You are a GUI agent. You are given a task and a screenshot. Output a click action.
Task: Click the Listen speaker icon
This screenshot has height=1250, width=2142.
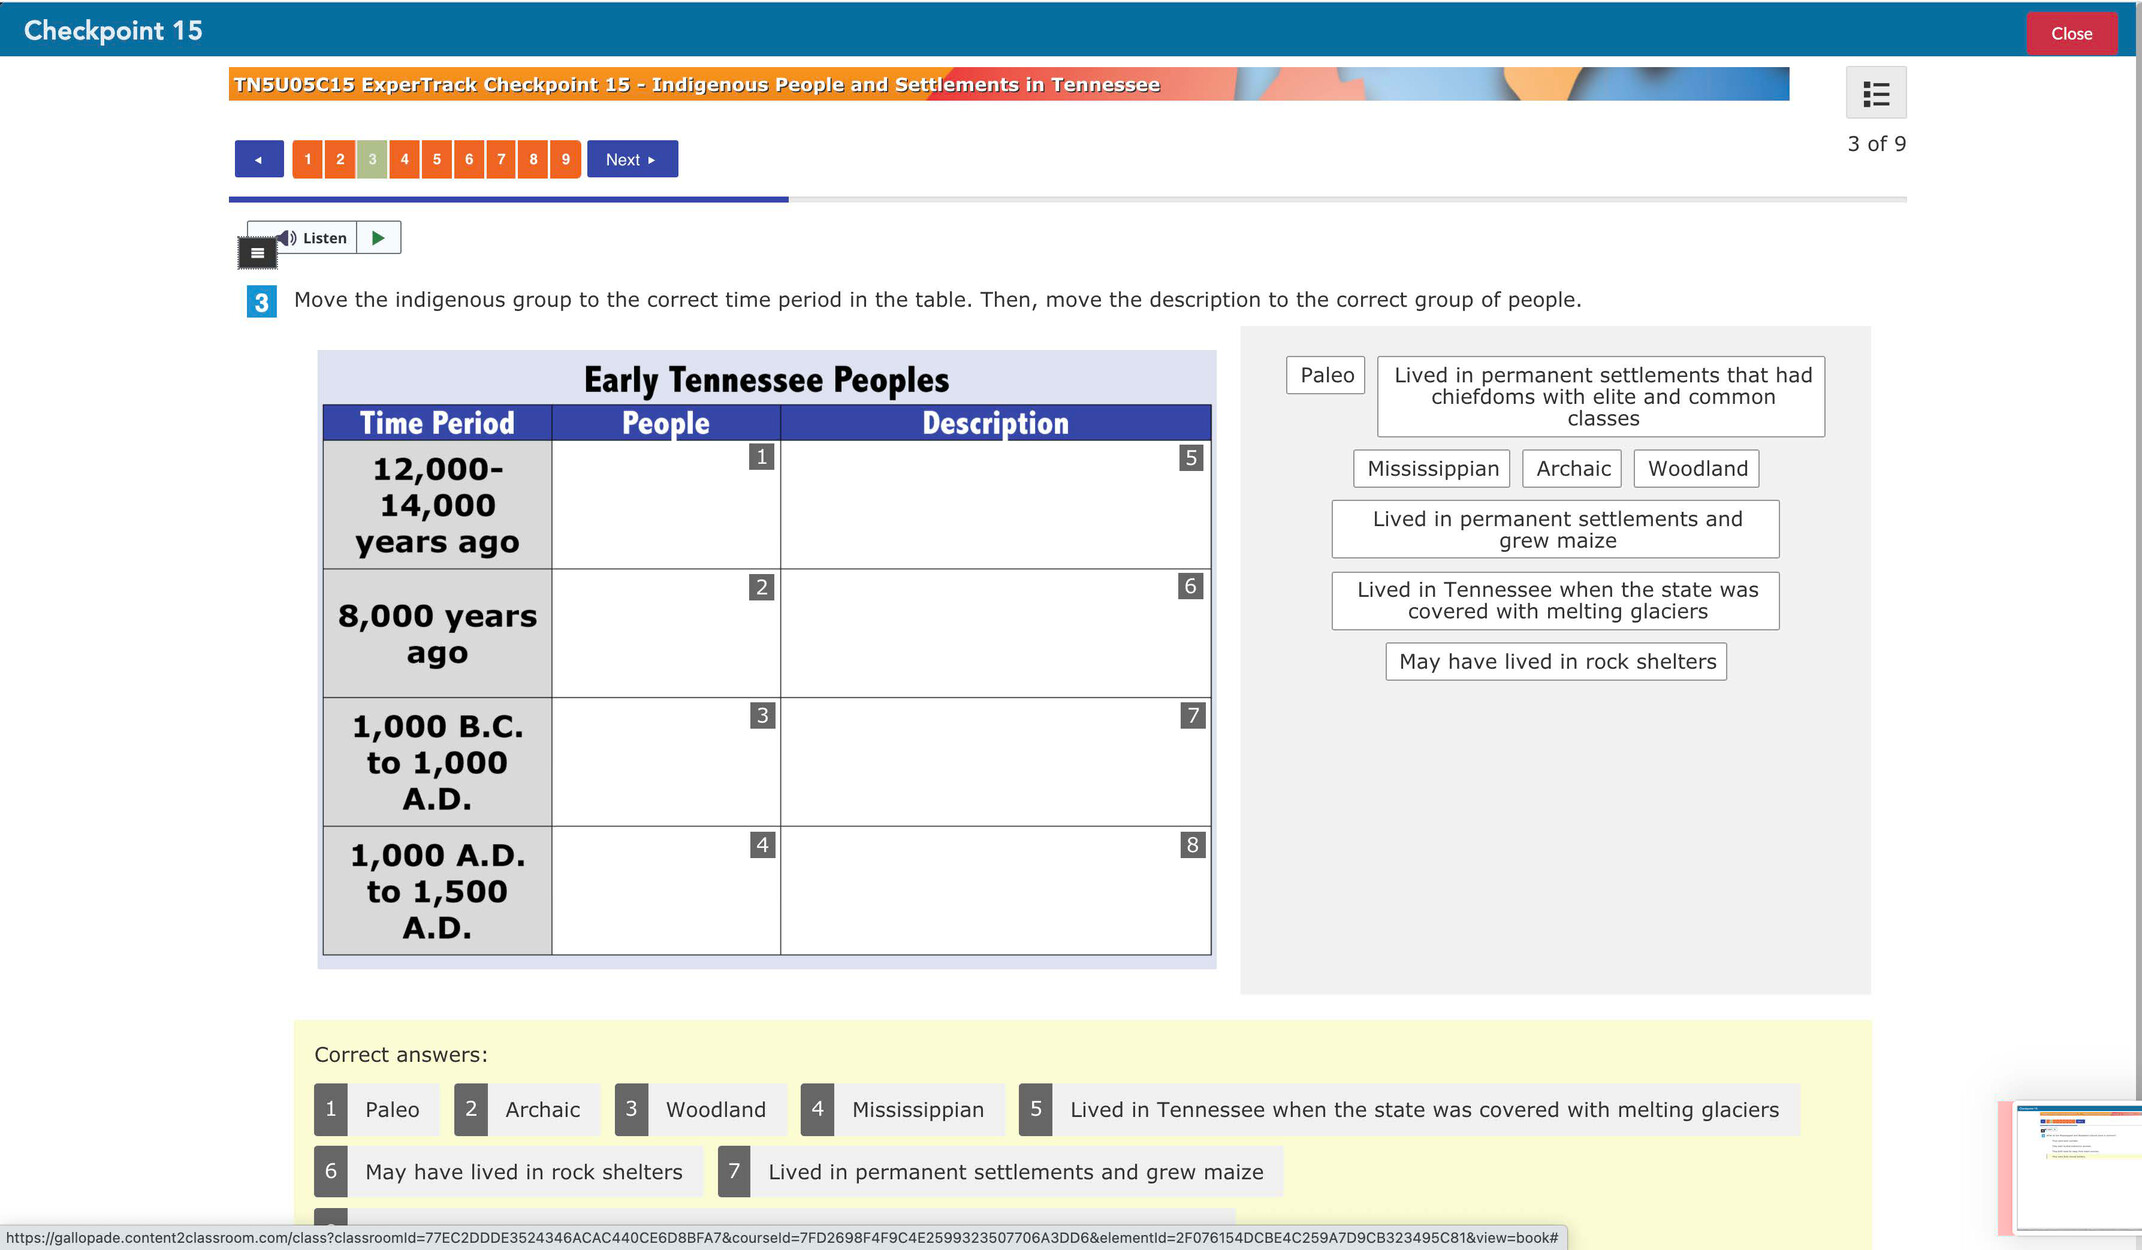coord(289,238)
